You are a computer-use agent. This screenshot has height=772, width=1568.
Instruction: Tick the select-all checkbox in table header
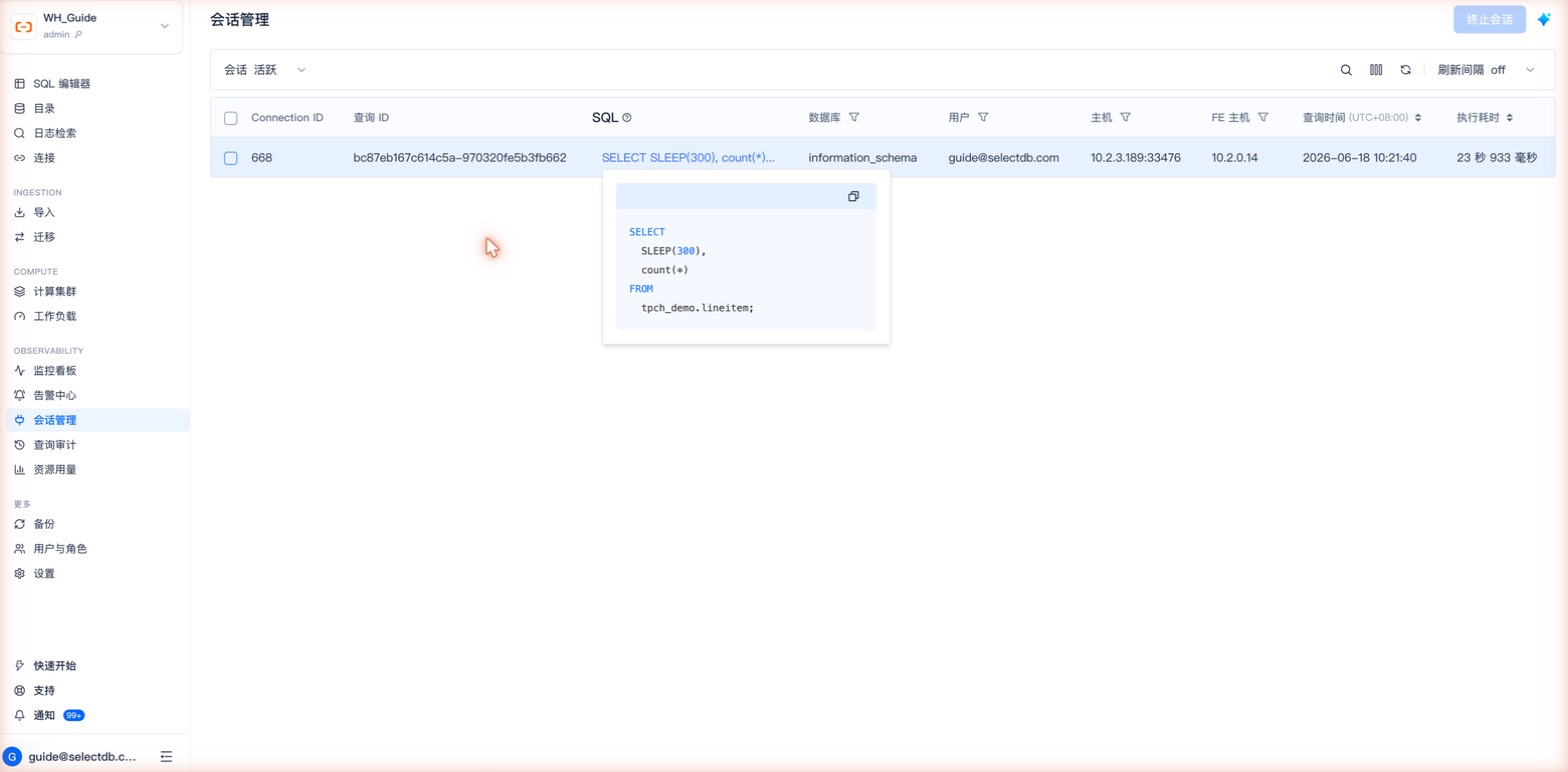point(231,118)
